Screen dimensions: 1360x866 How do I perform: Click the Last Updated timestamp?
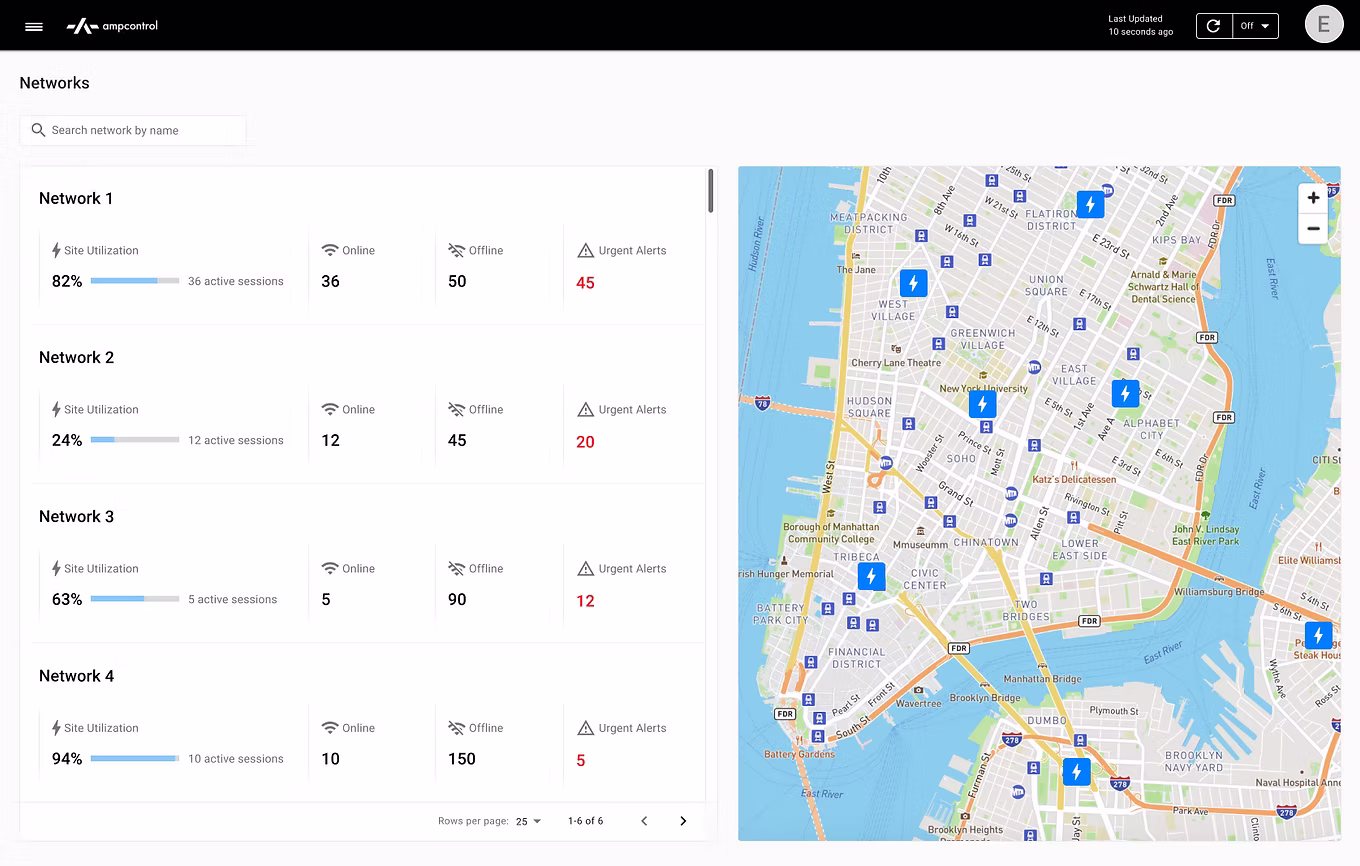[1140, 25]
